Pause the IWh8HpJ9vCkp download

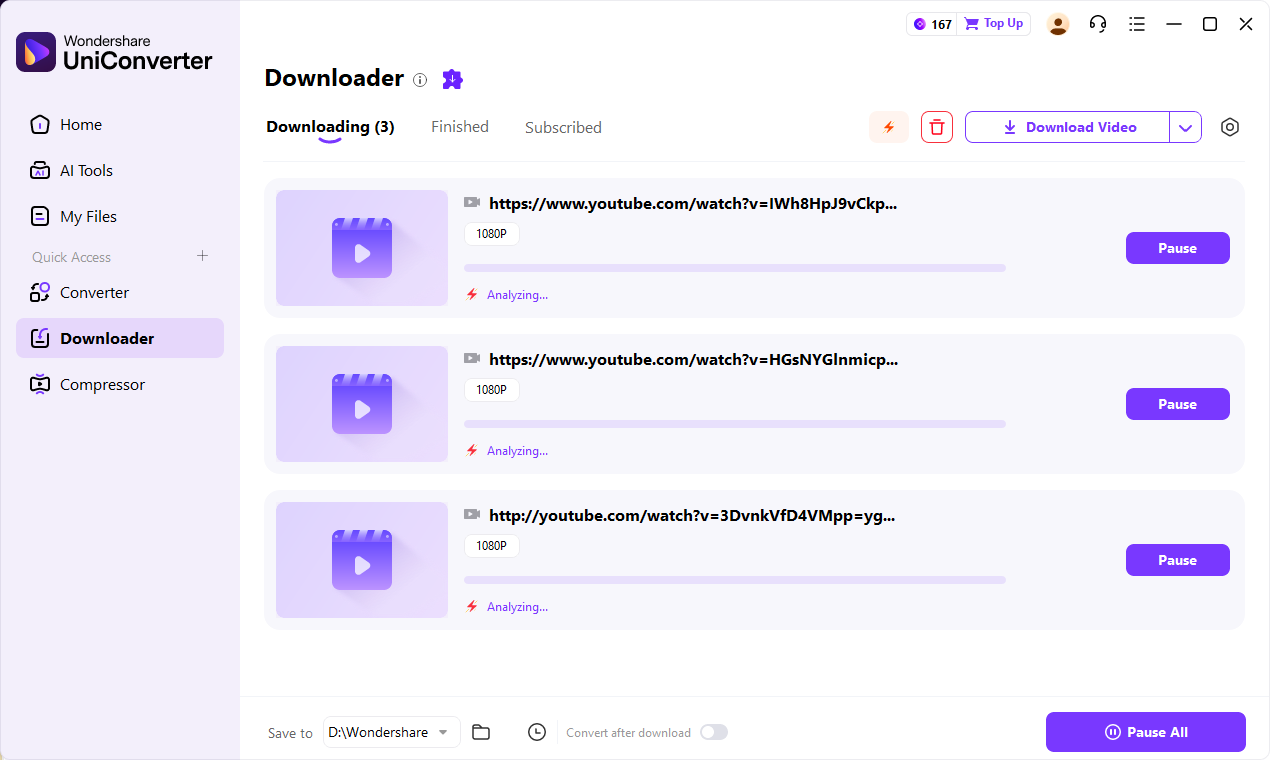tap(1178, 248)
